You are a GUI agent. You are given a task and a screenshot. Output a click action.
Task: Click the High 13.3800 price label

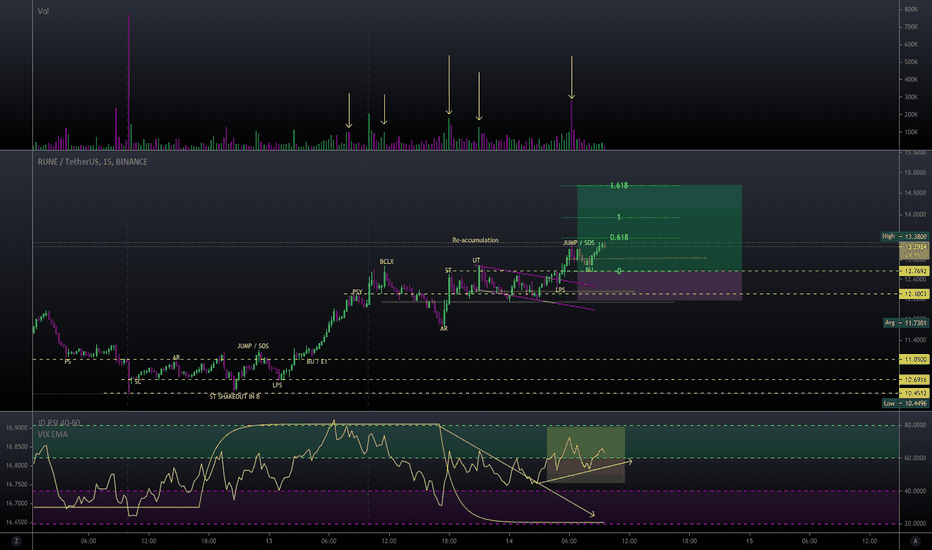pos(904,236)
